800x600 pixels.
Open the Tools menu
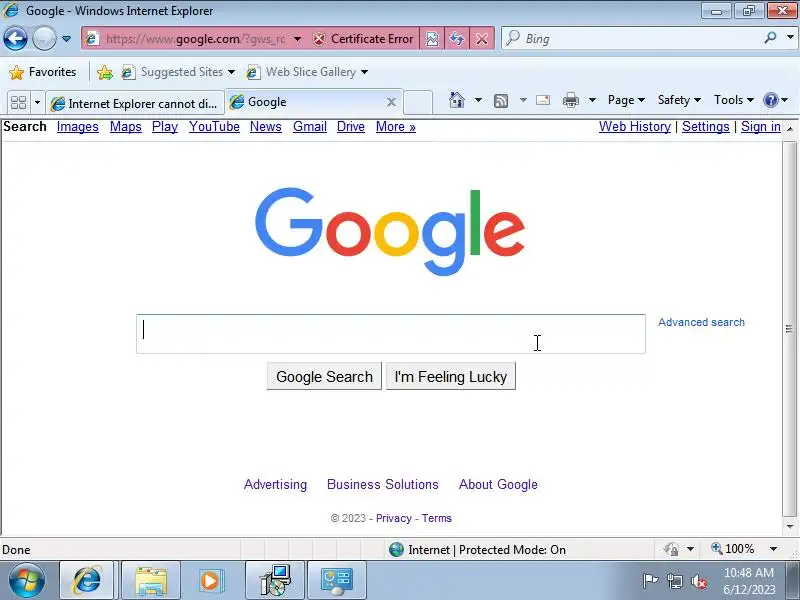[734, 100]
